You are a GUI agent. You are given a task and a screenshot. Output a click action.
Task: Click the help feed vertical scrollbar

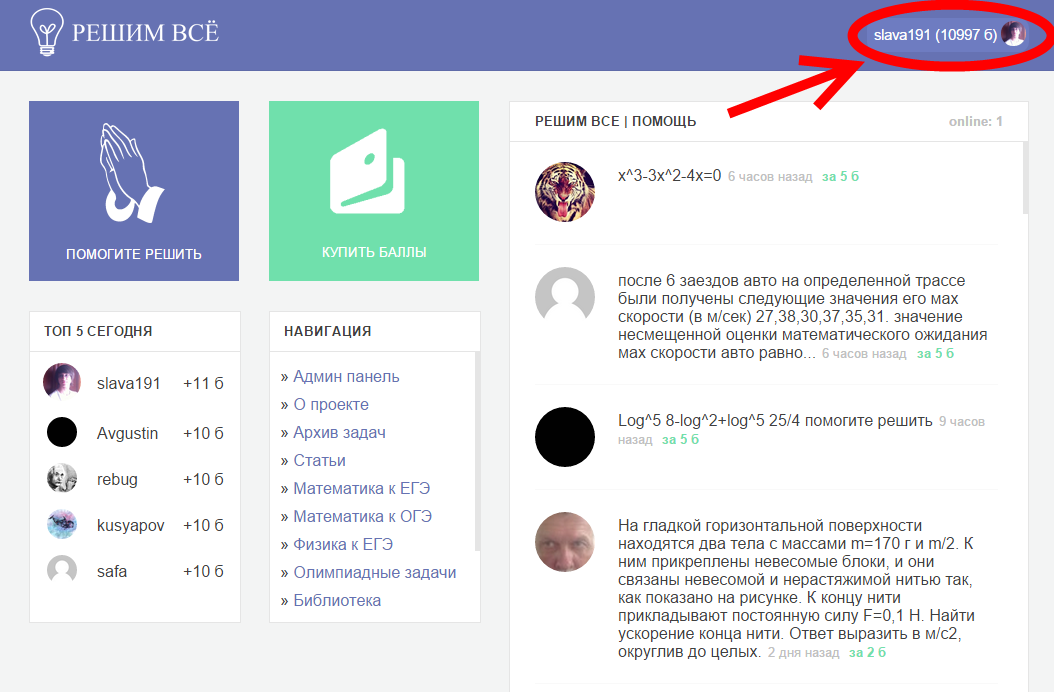tap(1024, 178)
